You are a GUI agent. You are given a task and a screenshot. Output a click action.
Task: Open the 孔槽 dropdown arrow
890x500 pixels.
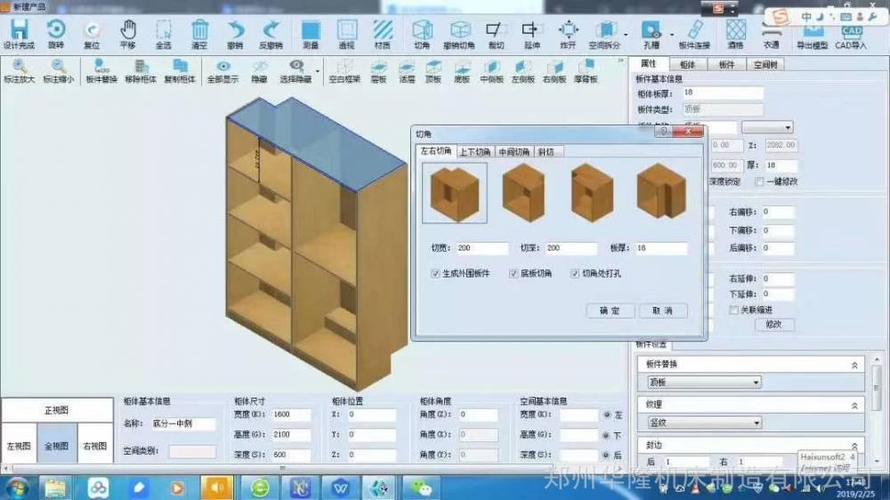[x=672, y=35]
